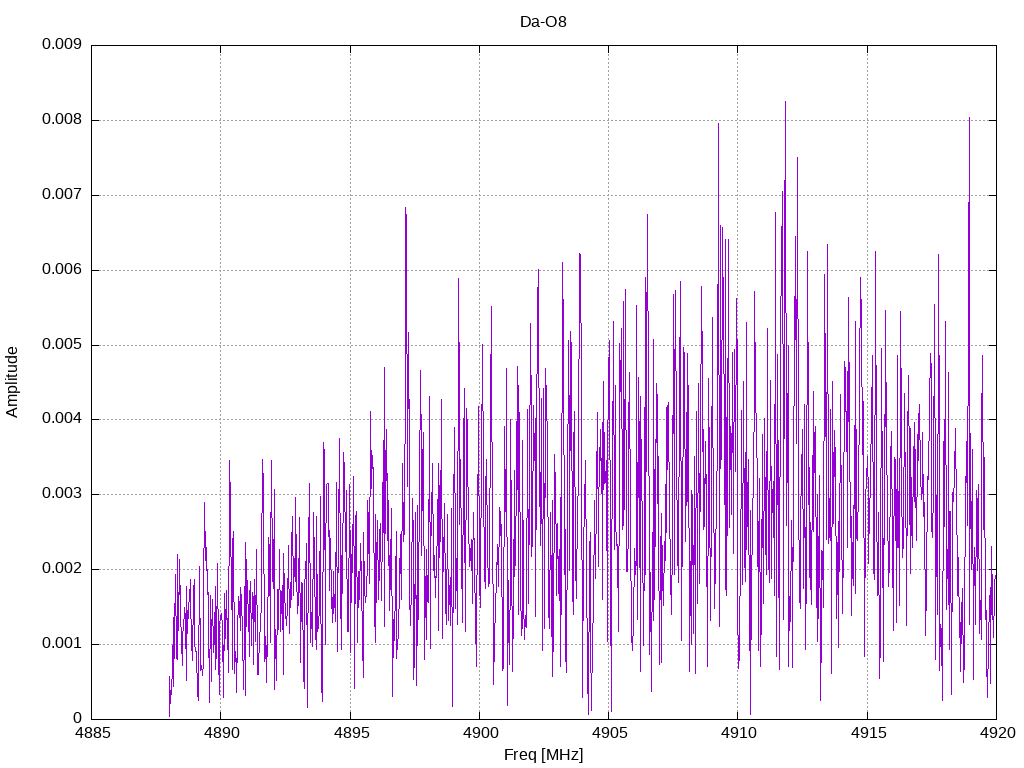Click the 4895 x-axis tick label

351,733
